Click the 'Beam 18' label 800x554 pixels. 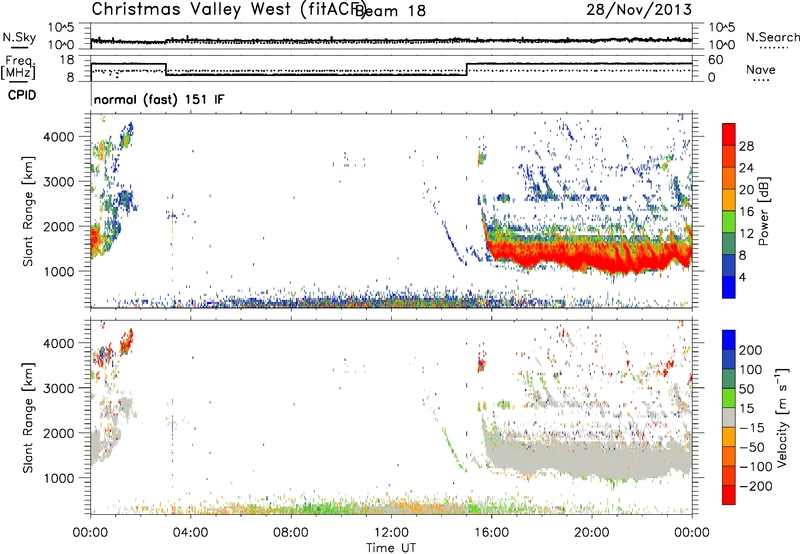tap(390, 10)
